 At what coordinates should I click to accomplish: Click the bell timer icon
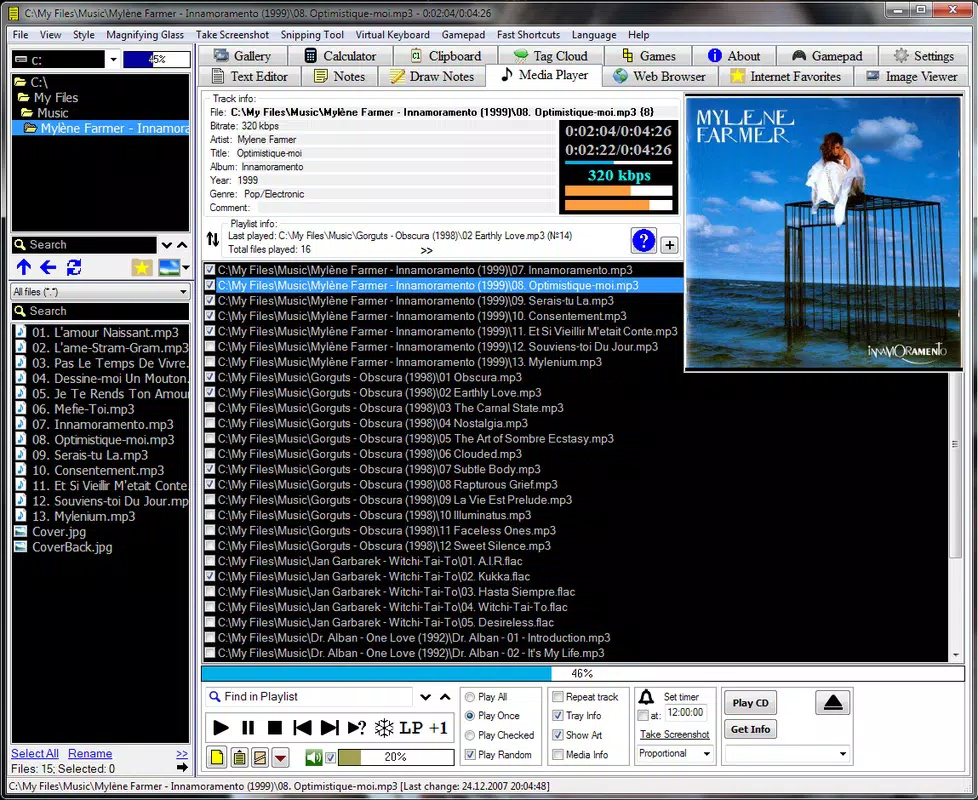(x=647, y=696)
